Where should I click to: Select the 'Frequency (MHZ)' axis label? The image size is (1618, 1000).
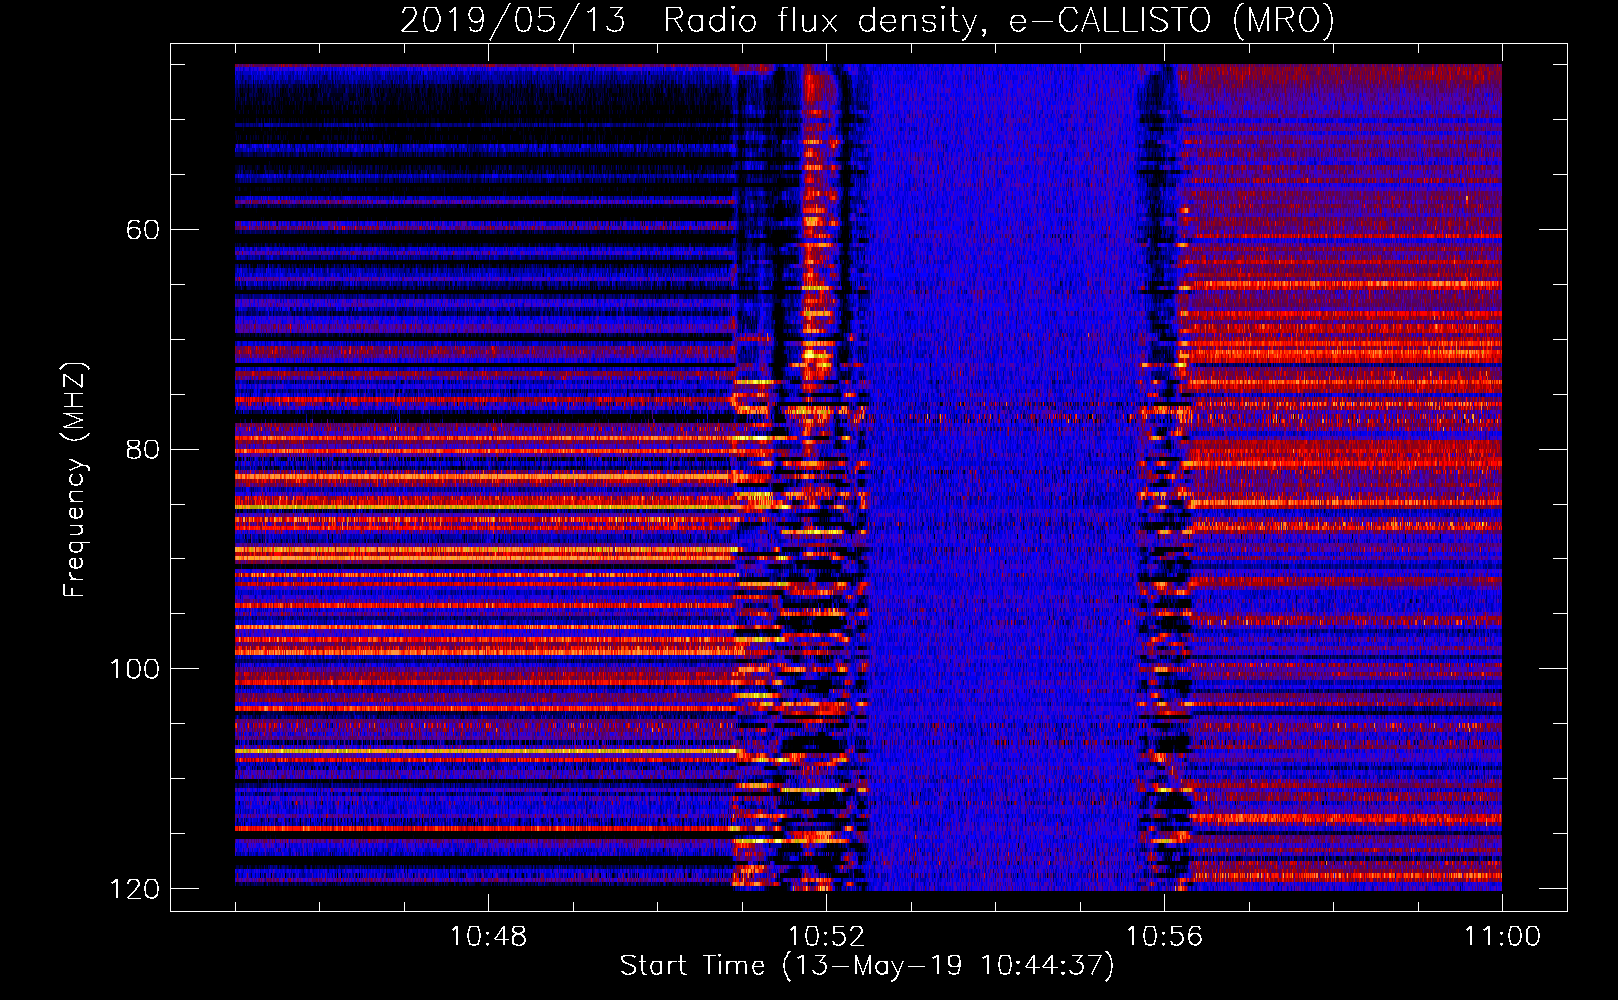coord(75,479)
